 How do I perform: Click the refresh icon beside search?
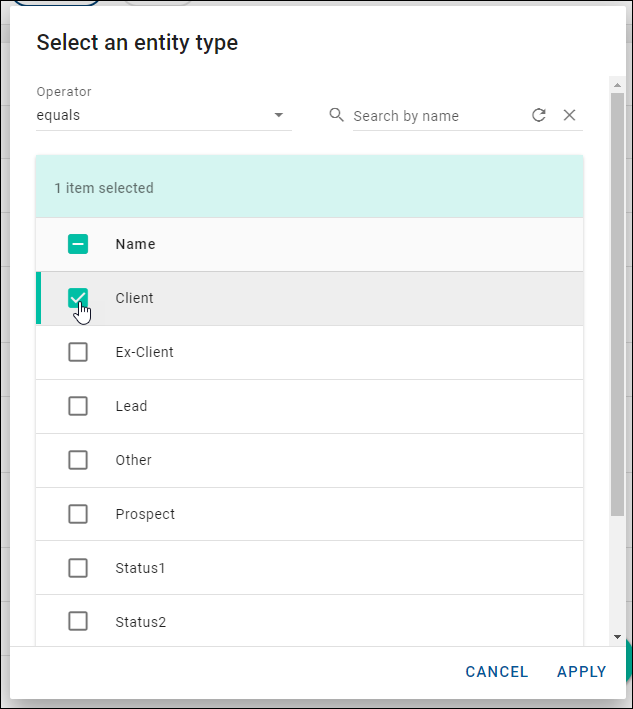[539, 115]
